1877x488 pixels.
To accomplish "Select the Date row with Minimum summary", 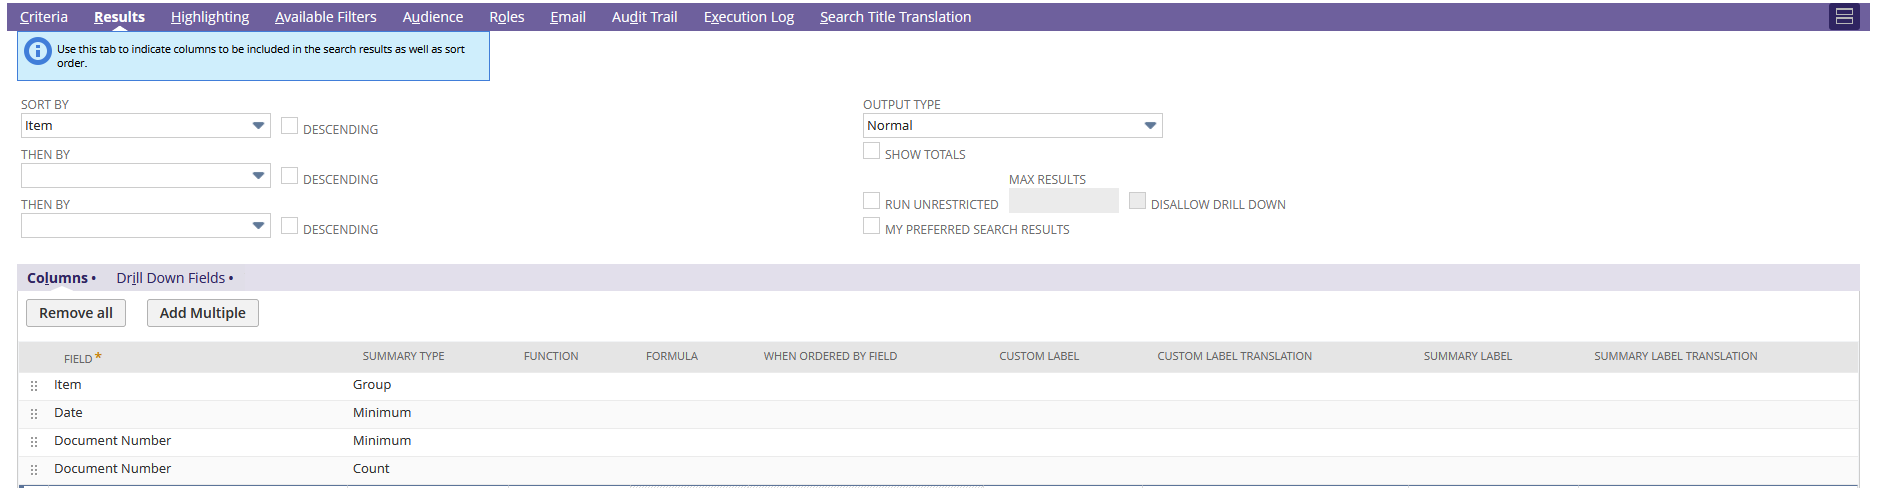I will (x=938, y=413).
